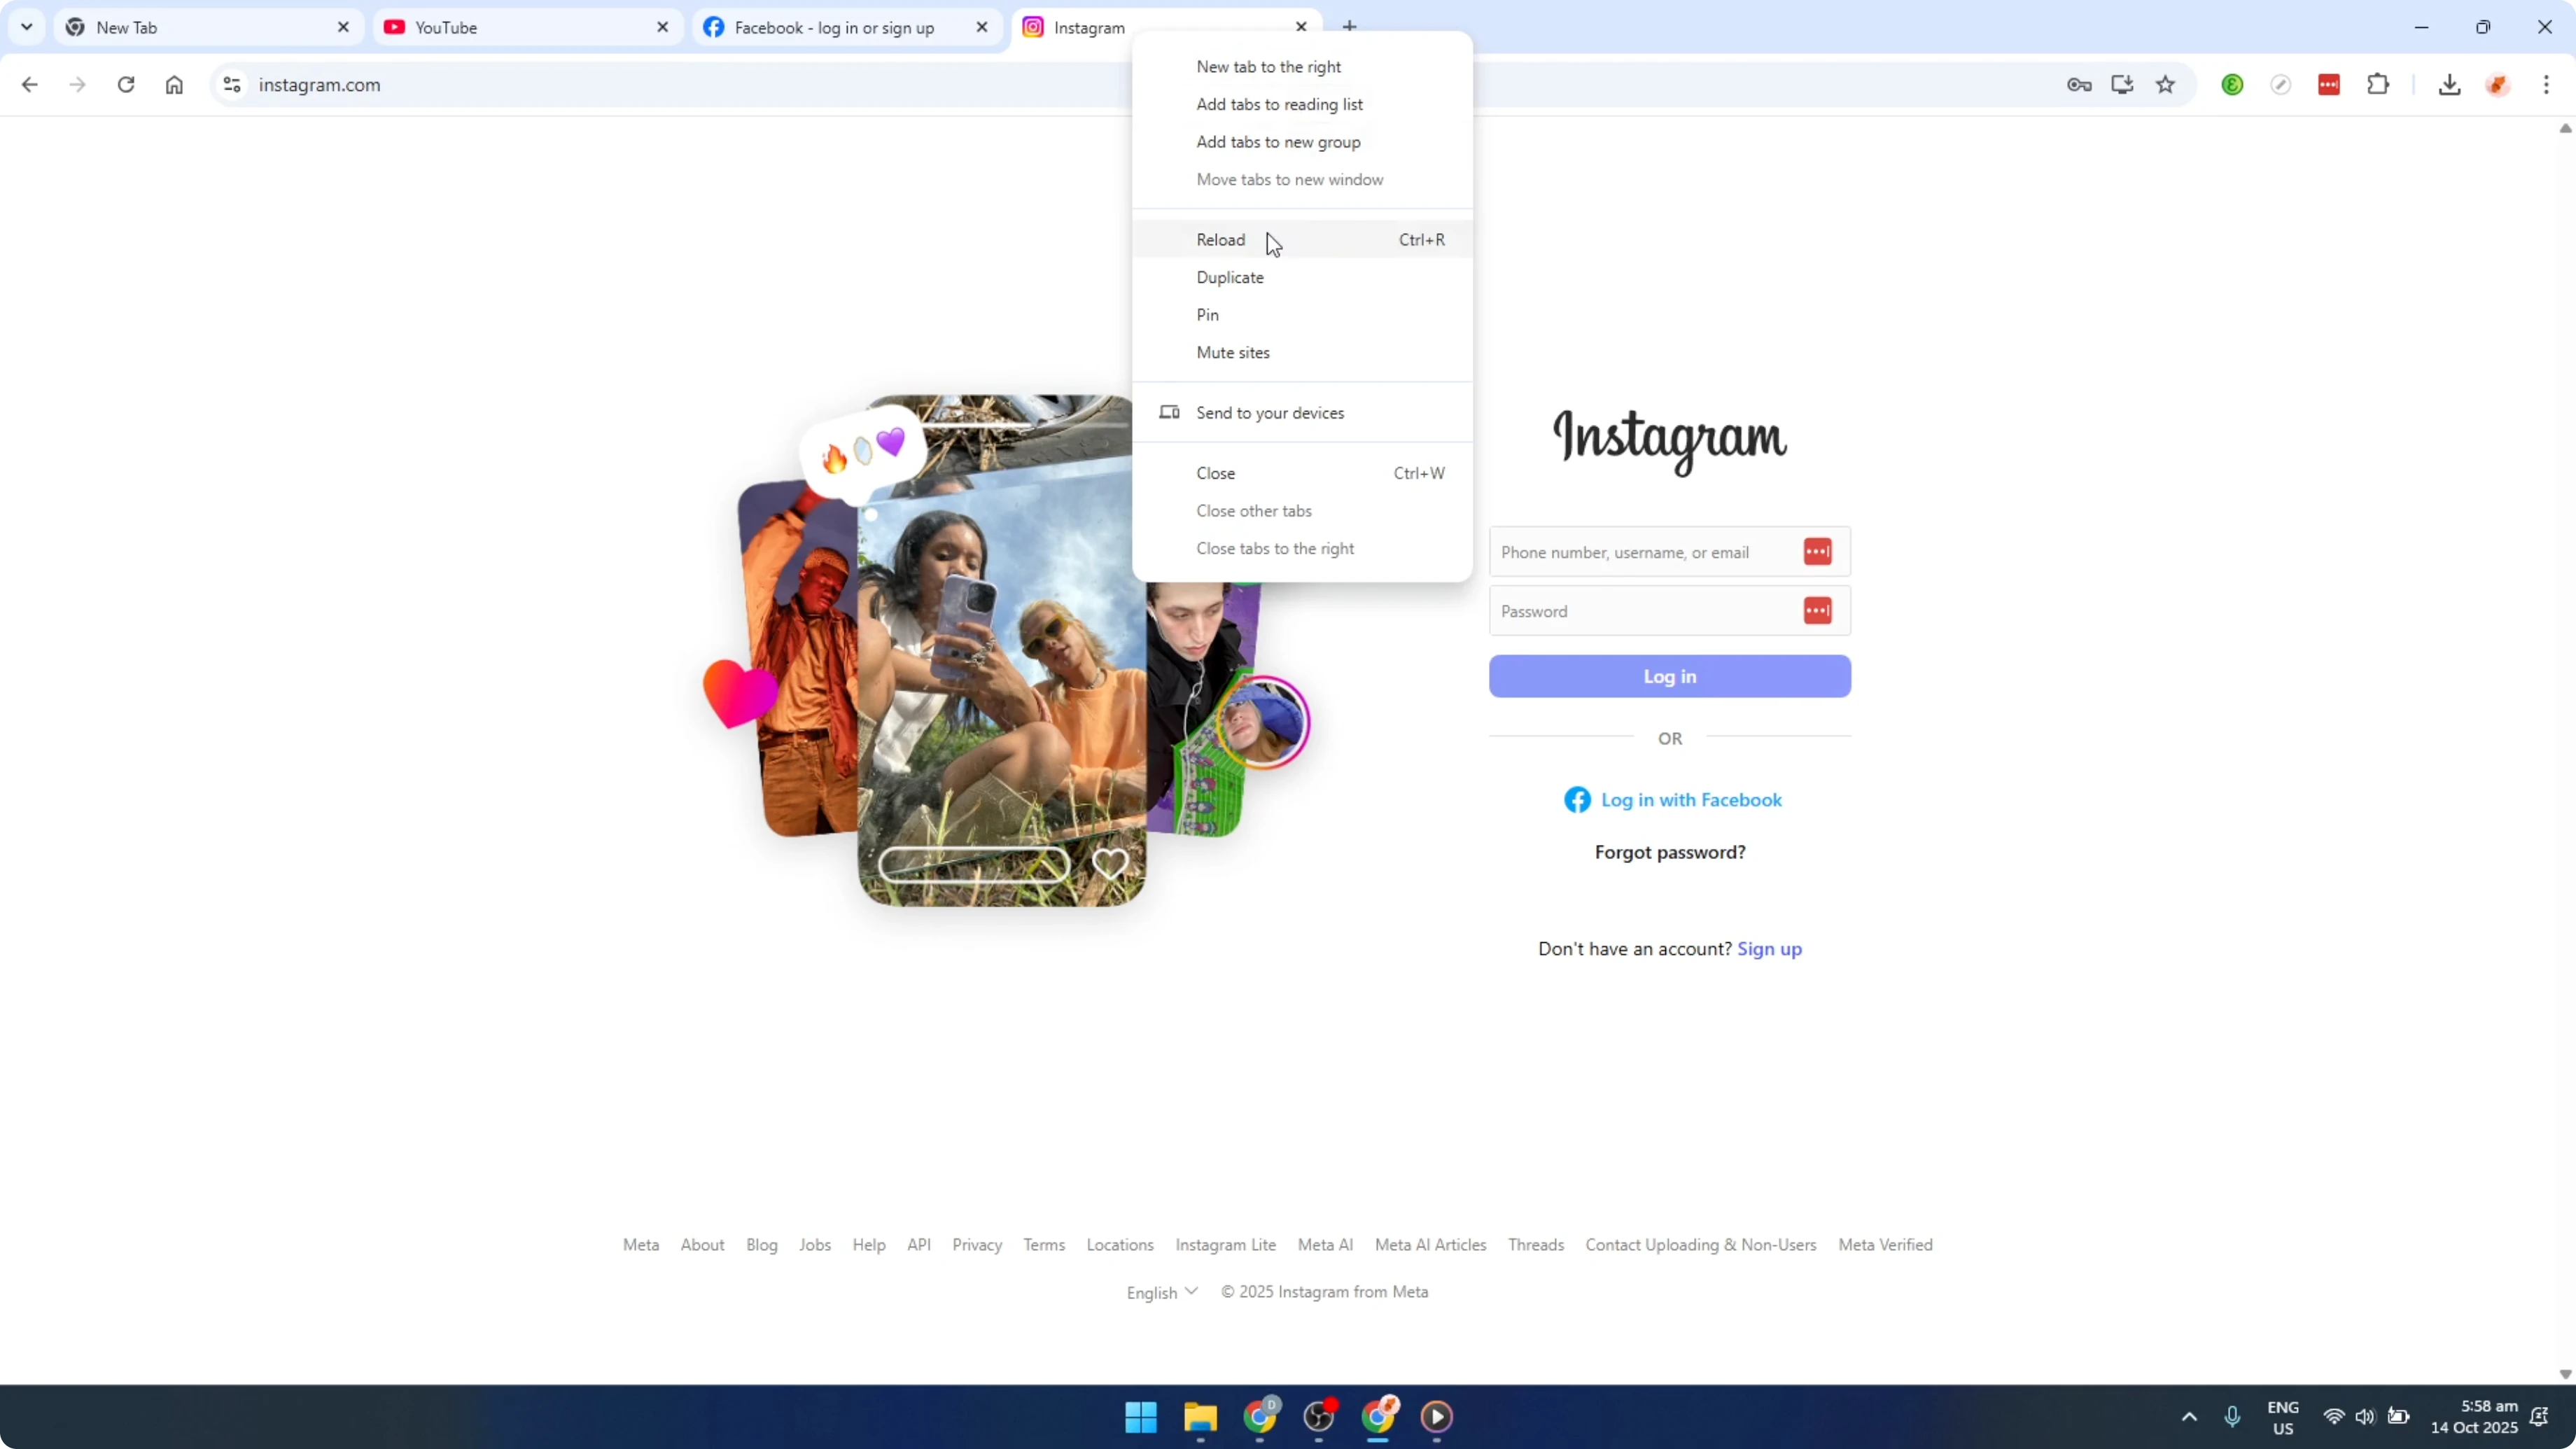Open the password manager key icon
The height and width of the screenshot is (1449, 2576).
pyautogui.click(x=2079, y=85)
